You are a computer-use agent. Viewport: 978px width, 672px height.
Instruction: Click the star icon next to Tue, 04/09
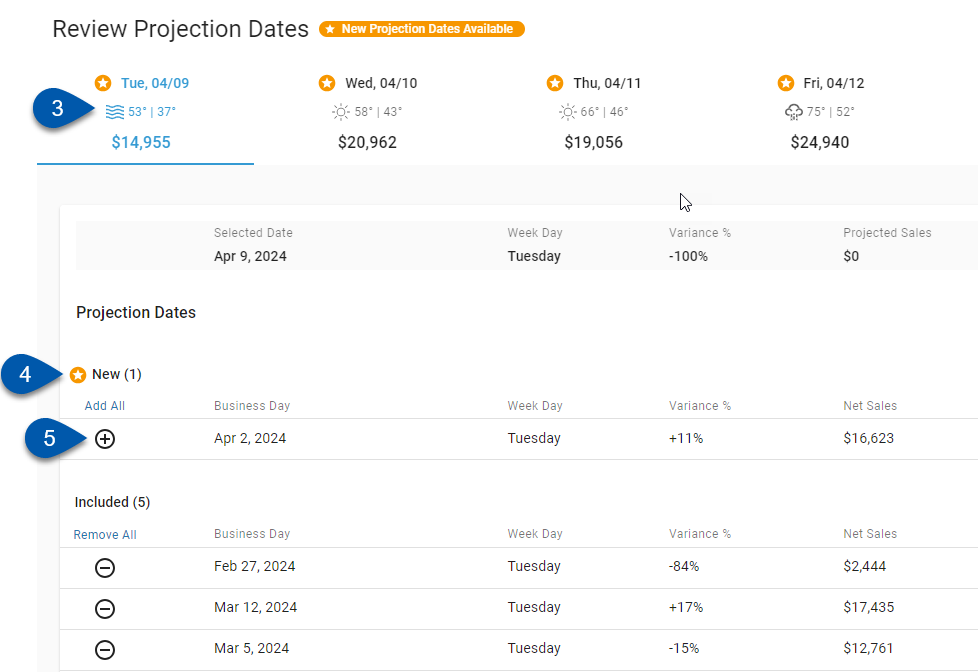tap(103, 83)
